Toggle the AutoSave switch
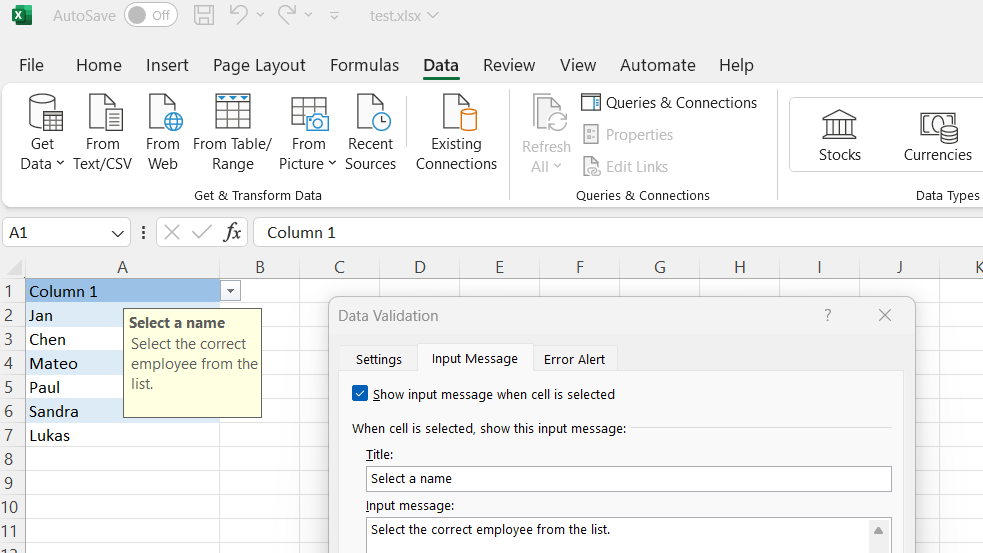 pyautogui.click(x=150, y=15)
